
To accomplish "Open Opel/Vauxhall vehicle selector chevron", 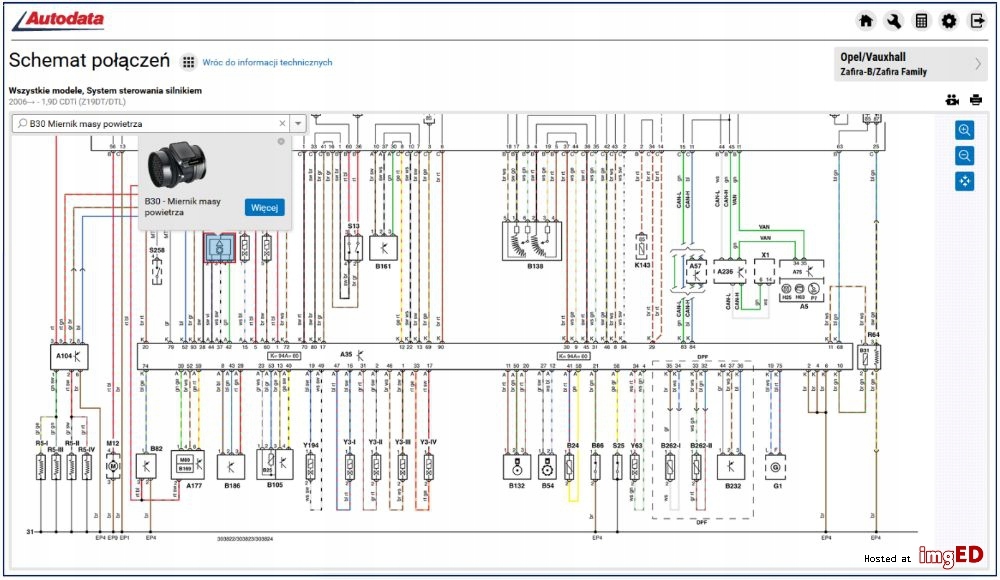I will pos(978,64).
